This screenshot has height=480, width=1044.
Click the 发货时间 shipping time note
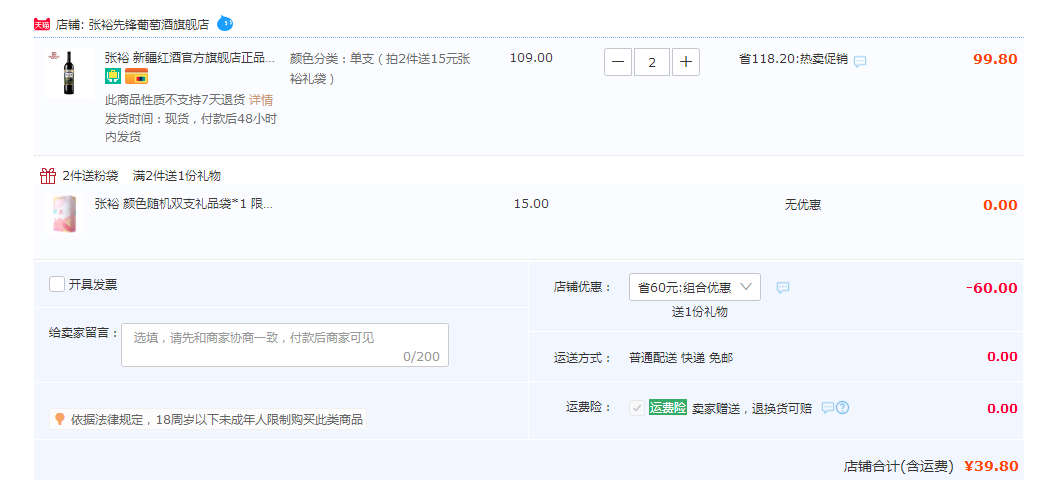(190, 128)
